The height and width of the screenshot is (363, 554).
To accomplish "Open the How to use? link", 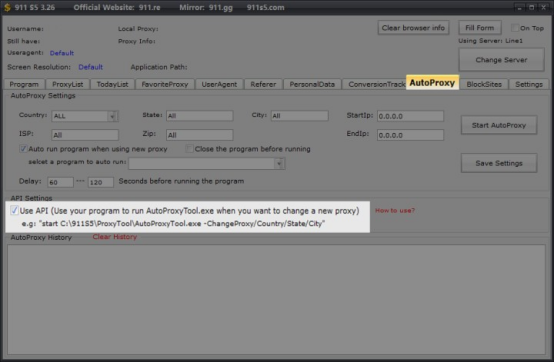I will [395, 211].
